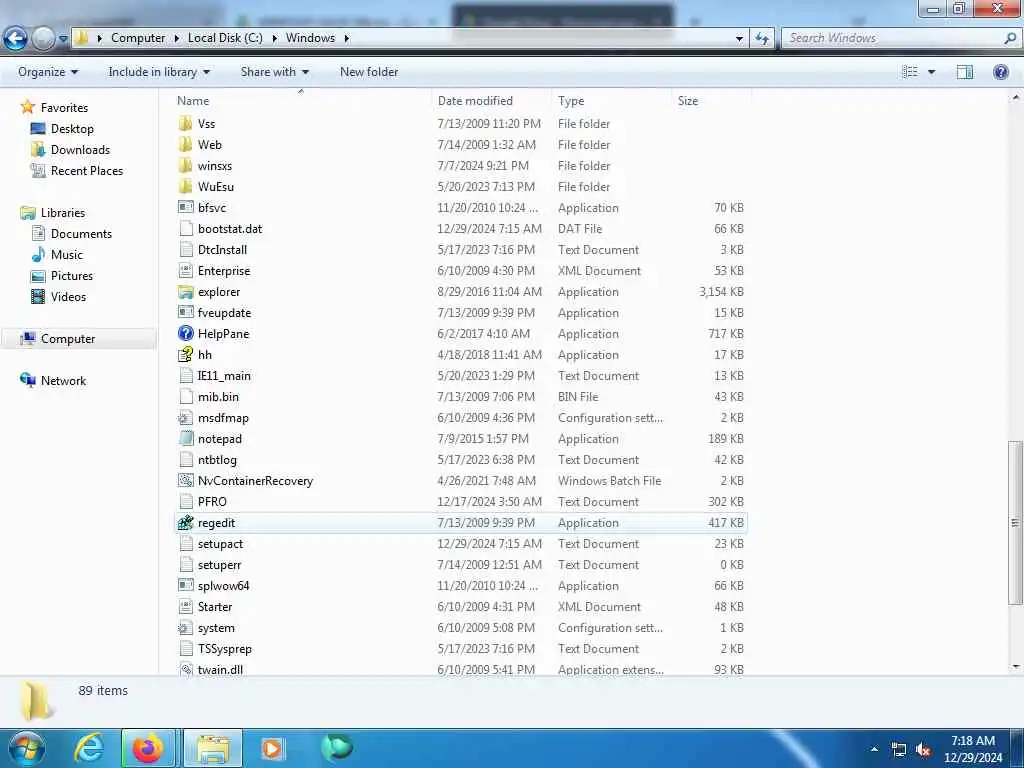The width and height of the screenshot is (1024, 768).
Task: Go to Computer in the breadcrumb
Action: [138, 38]
